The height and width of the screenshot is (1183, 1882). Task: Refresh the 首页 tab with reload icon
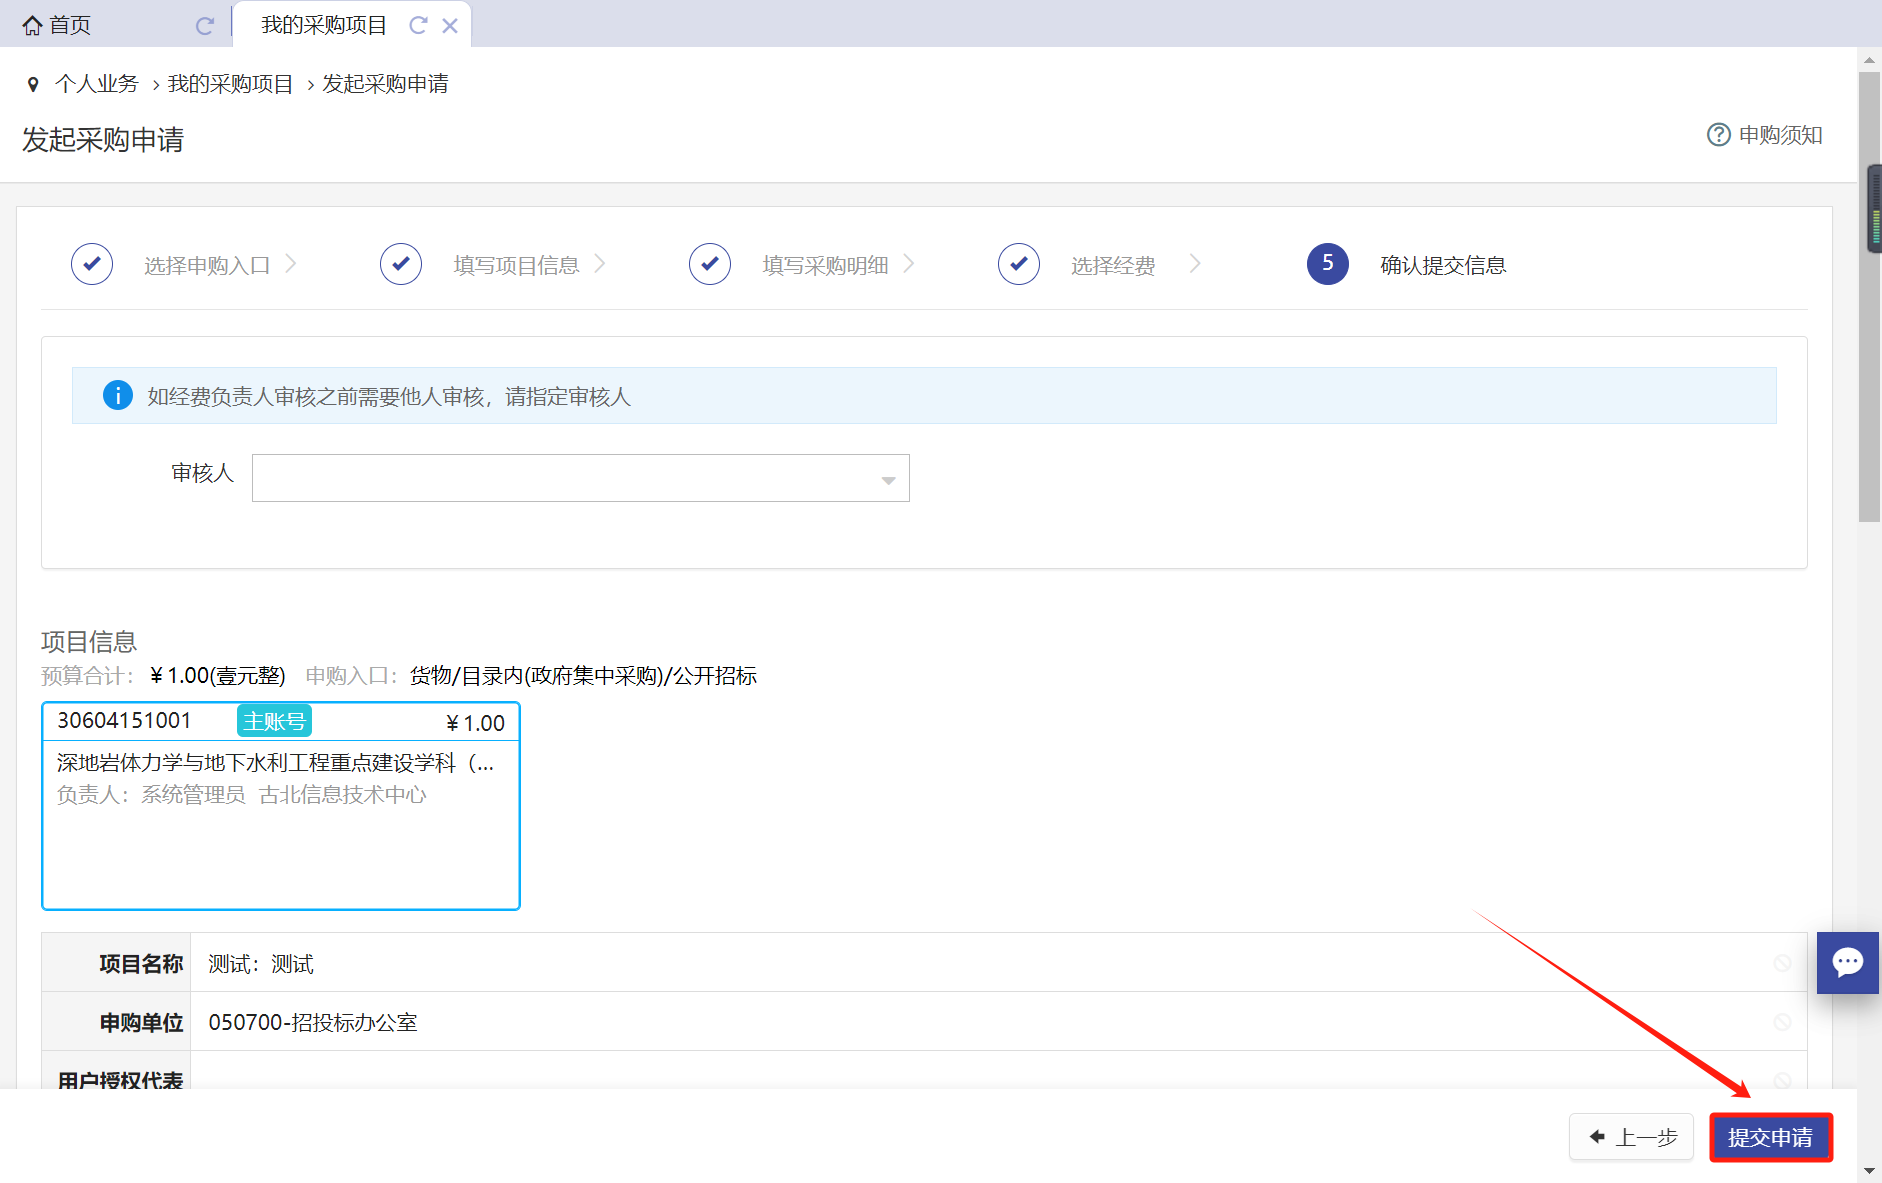(205, 26)
